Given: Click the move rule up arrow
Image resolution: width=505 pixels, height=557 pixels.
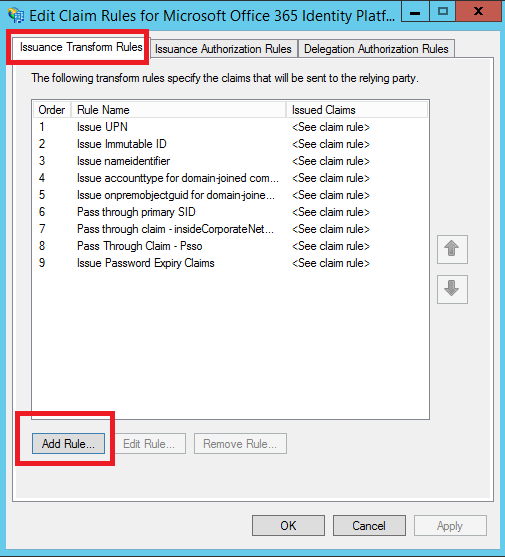Looking at the screenshot, I should pyautogui.click(x=452, y=249).
